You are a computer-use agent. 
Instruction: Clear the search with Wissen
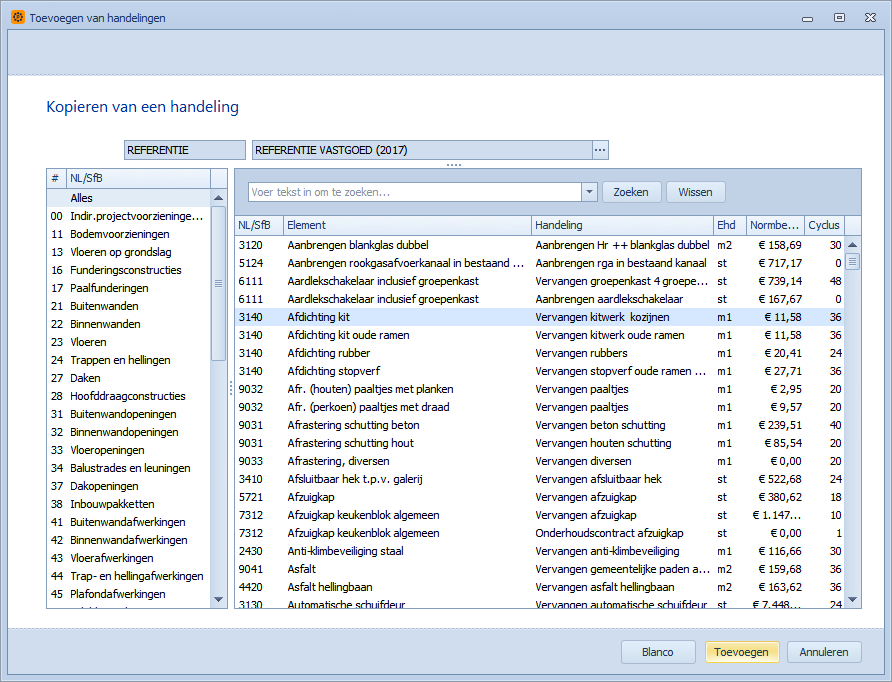pyautogui.click(x=696, y=192)
